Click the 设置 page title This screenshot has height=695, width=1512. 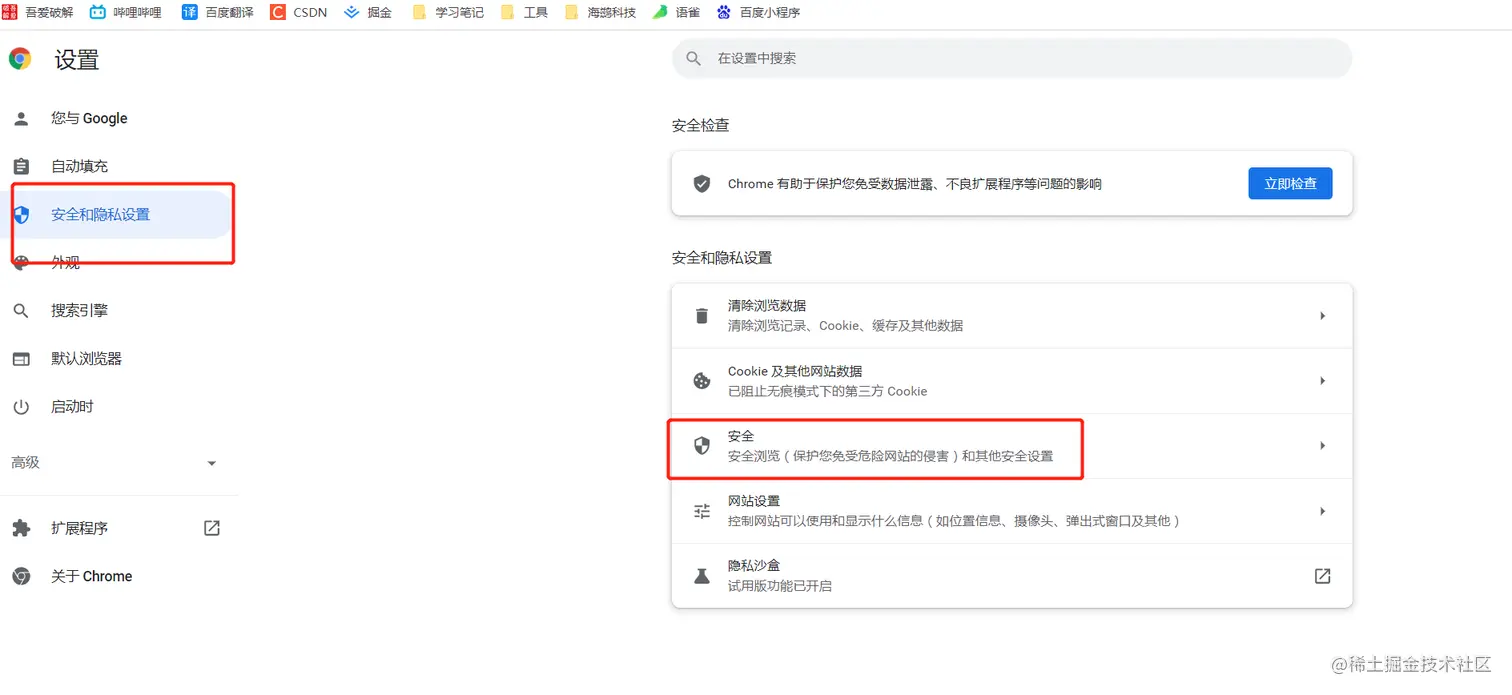click(77, 60)
